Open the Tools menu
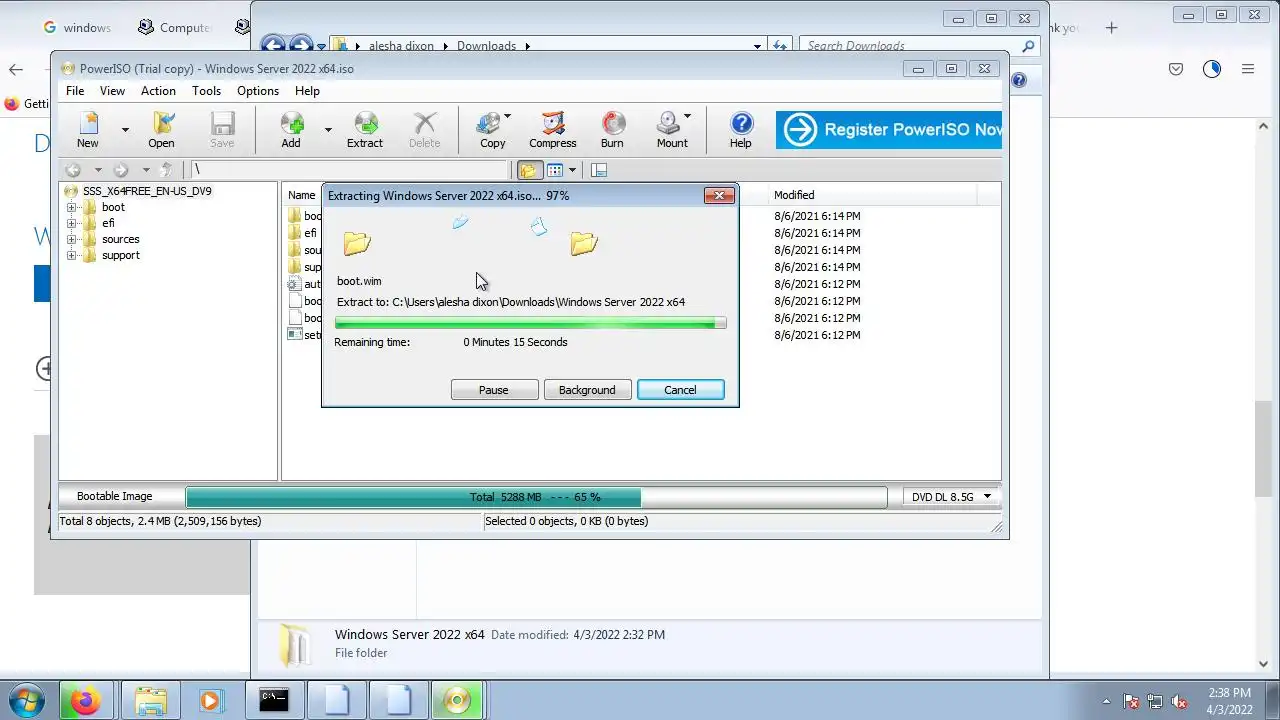Image resolution: width=1280 pixels, height=720 pixels. (206, 91)
